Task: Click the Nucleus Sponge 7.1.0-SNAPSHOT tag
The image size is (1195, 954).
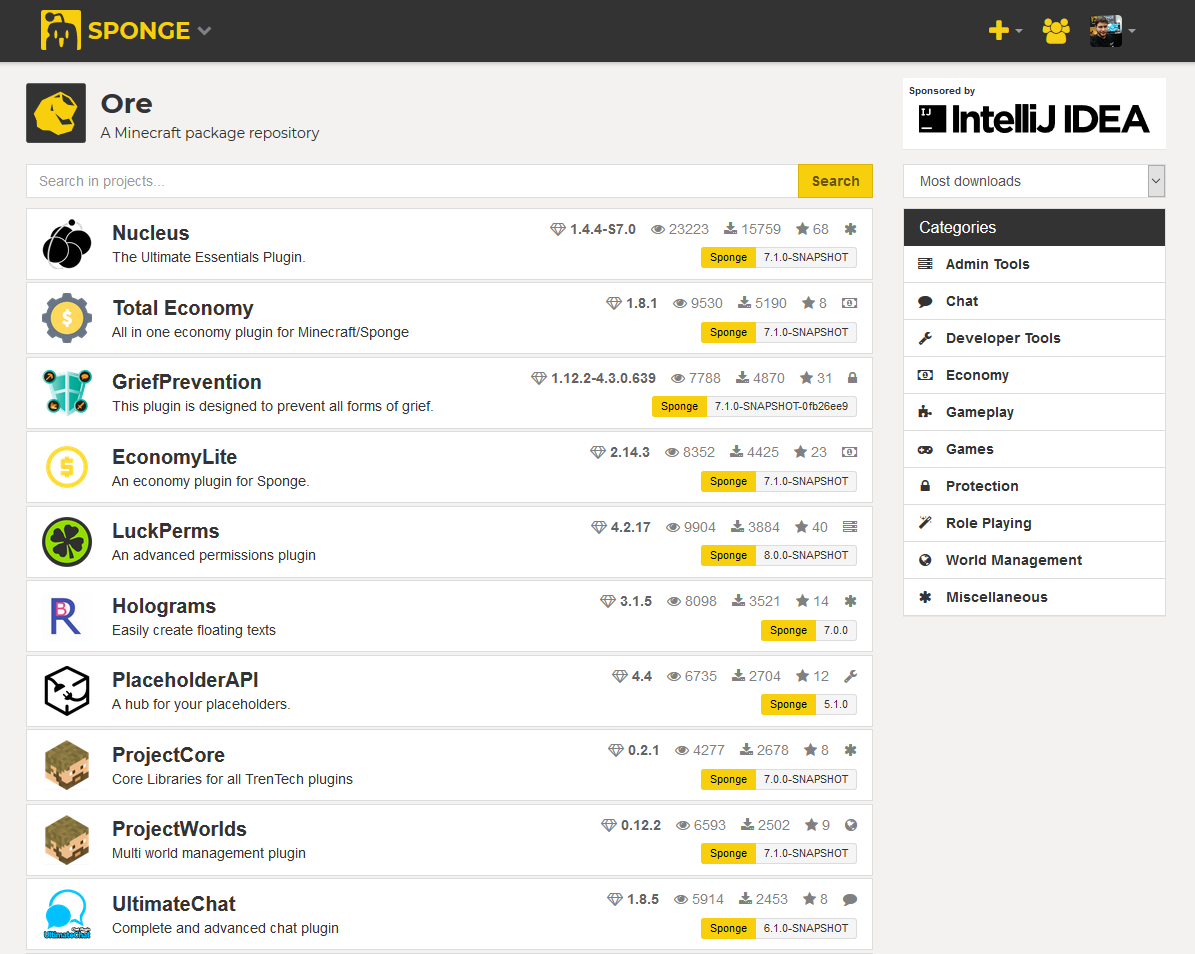Action: coord(779,258)
